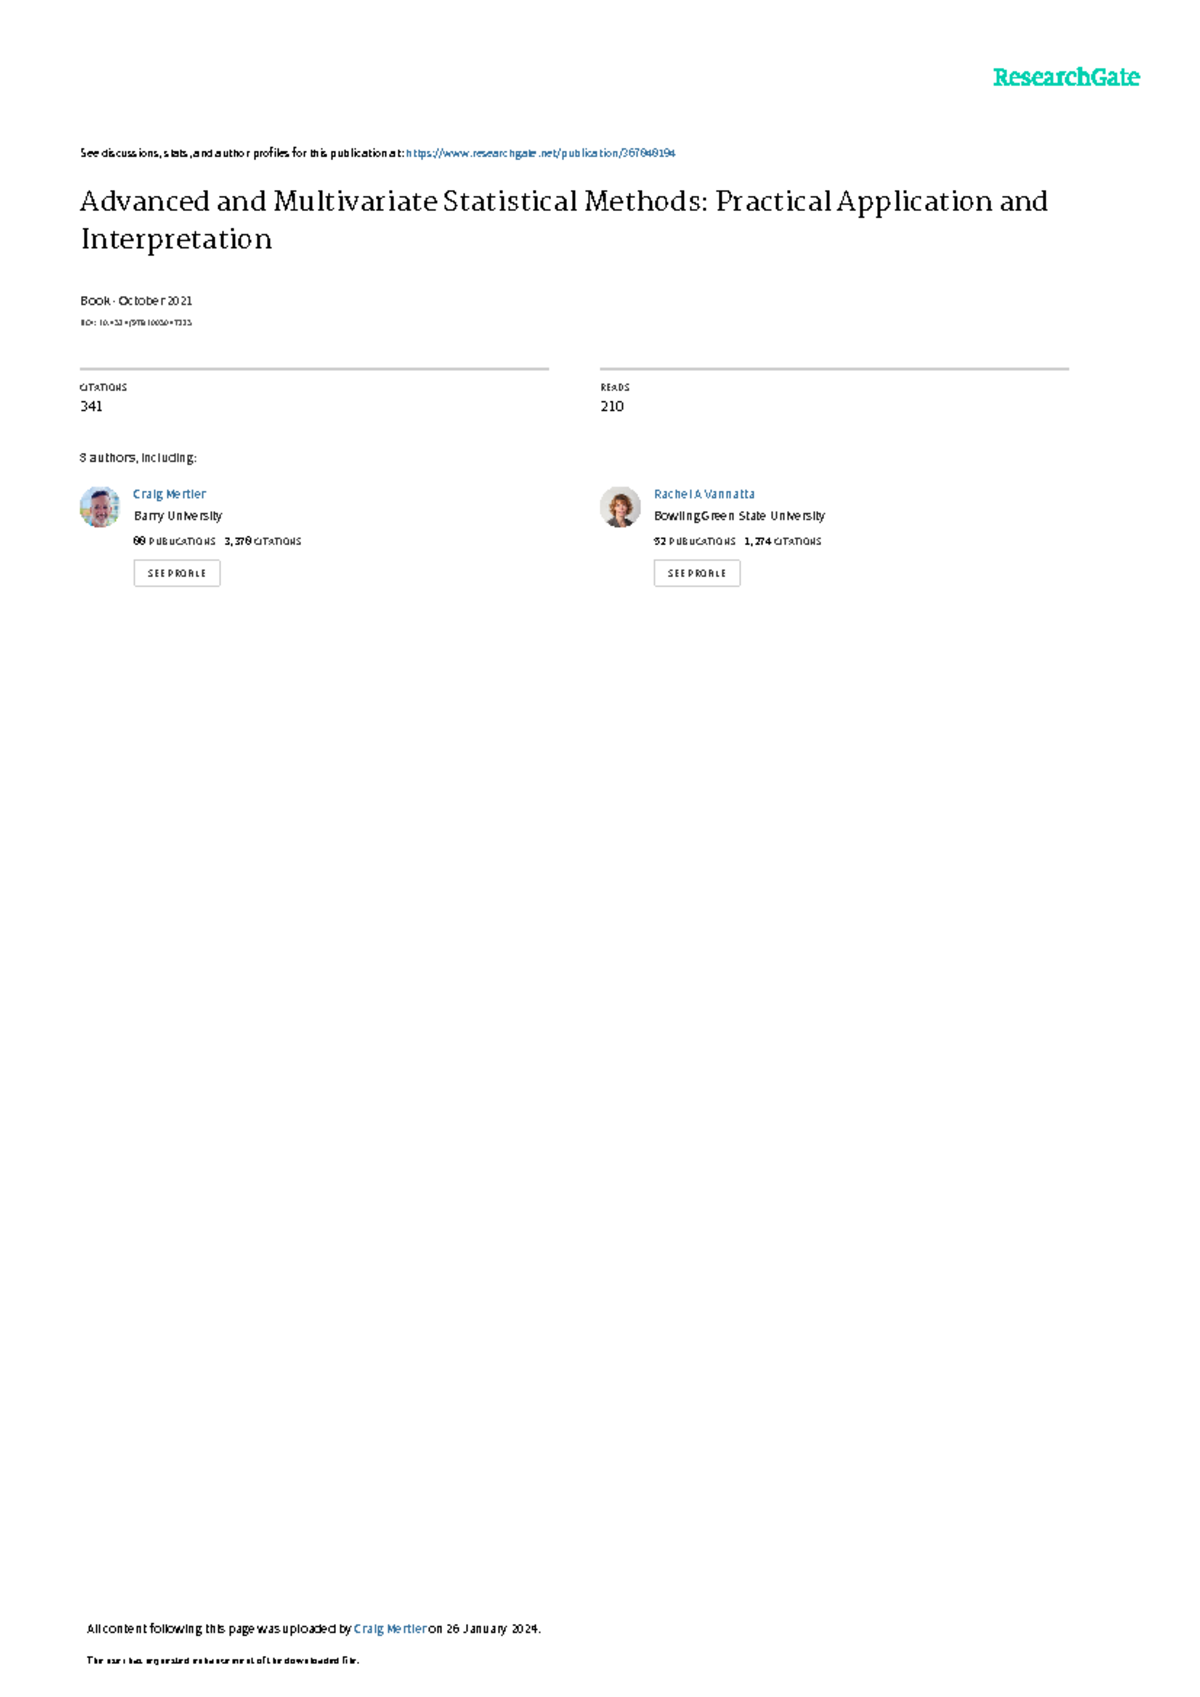Click Barry University affiliation text
1200x1697 pixels.
(x=178, y=516)
